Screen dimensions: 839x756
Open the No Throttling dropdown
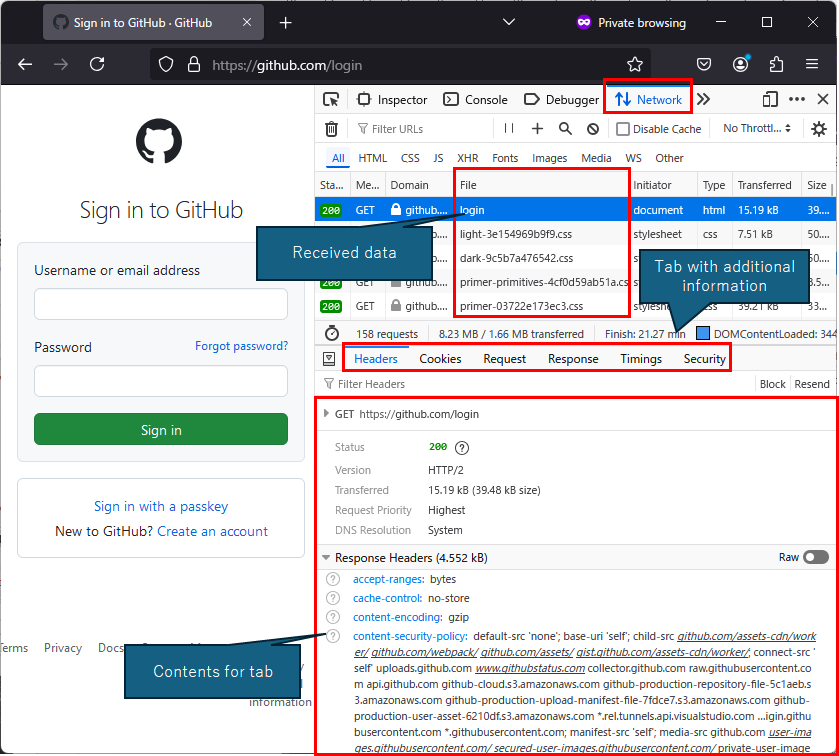pos(756,128)
